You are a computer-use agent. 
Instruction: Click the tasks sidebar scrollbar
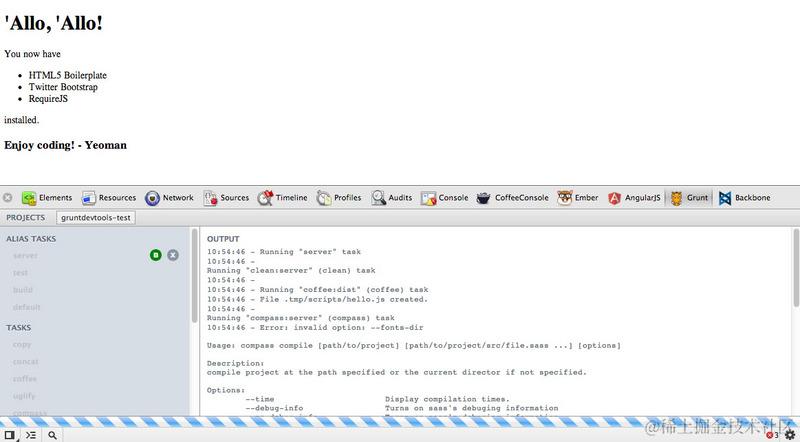click(194, 276)
